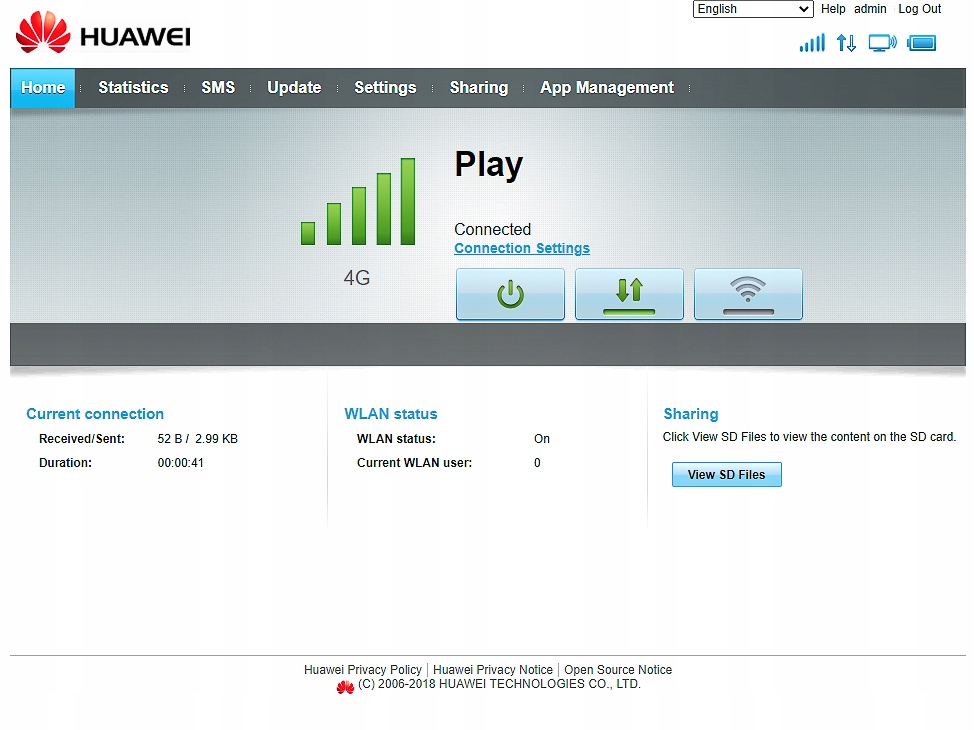Check the signal strength status icon
The height and width of the screenshot is (730, 974).
[x=812, y=43]
